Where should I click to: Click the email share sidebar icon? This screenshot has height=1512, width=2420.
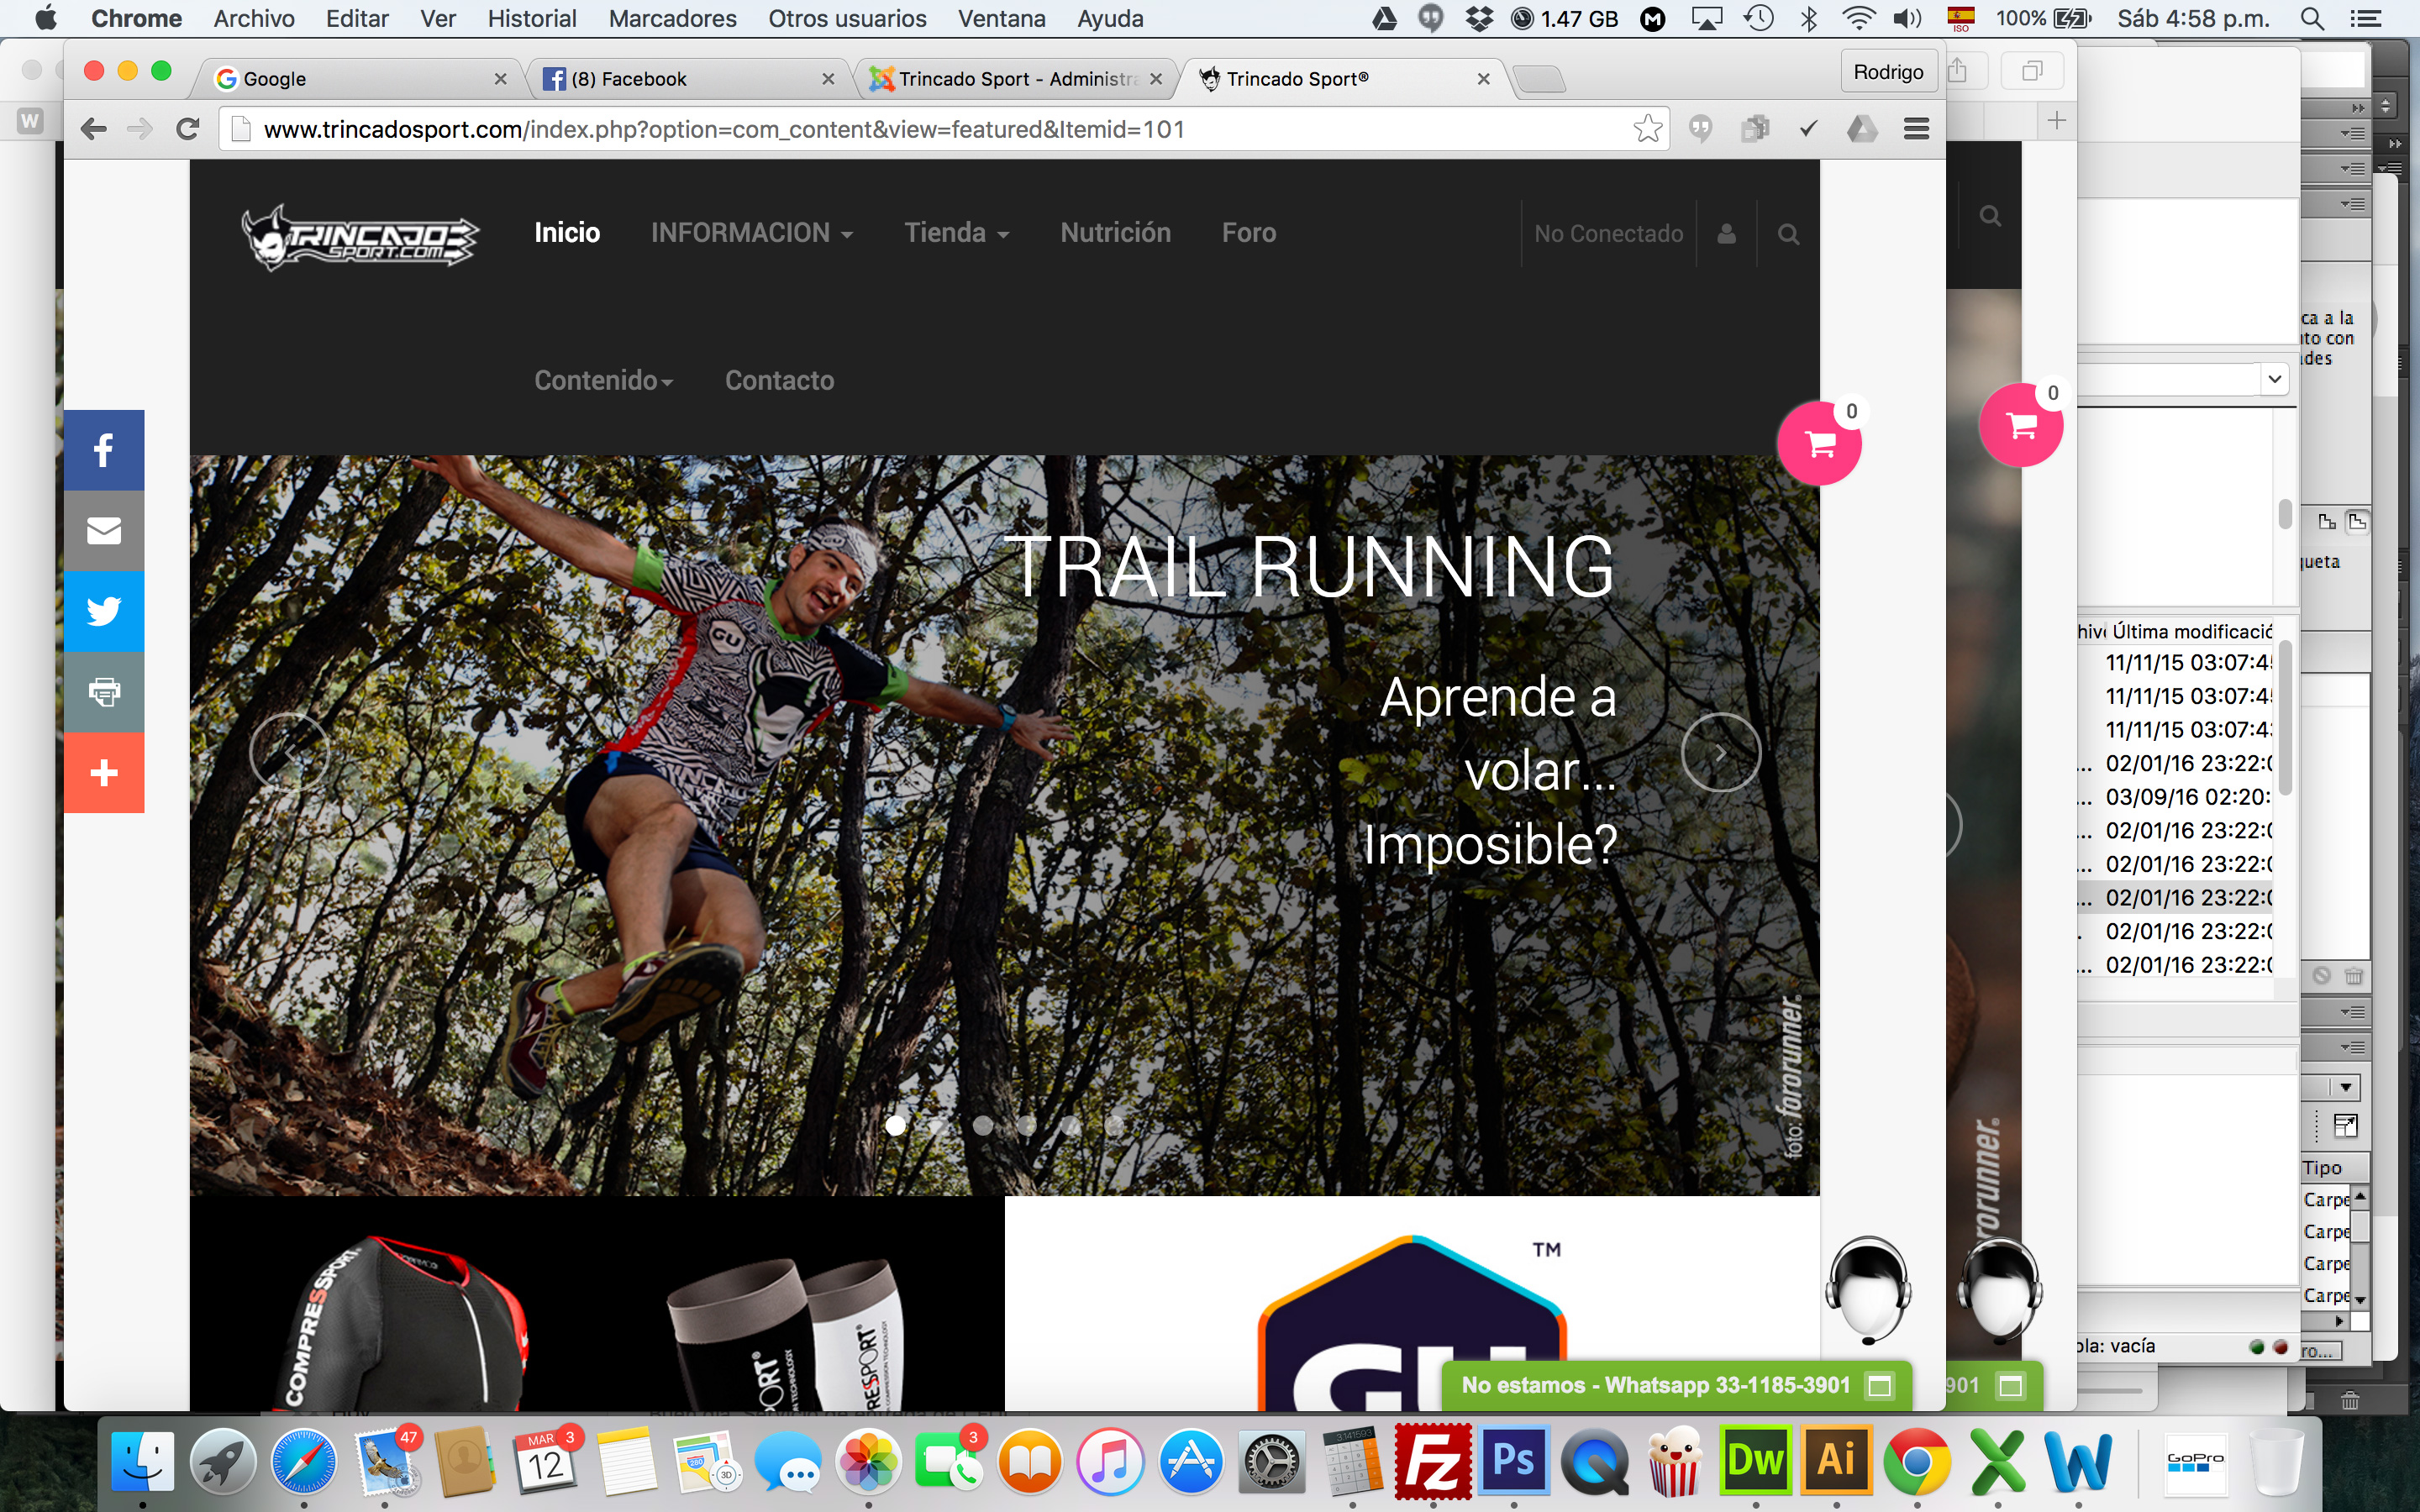tap(104, 530)
